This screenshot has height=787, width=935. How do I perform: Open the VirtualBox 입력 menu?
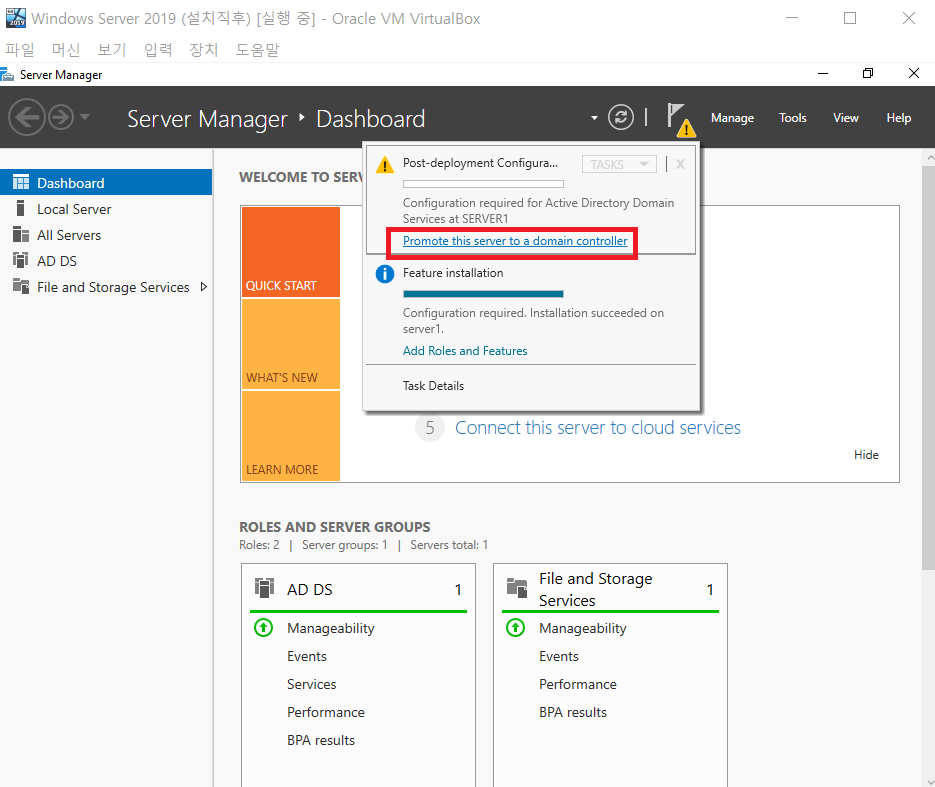coord(158,50)
